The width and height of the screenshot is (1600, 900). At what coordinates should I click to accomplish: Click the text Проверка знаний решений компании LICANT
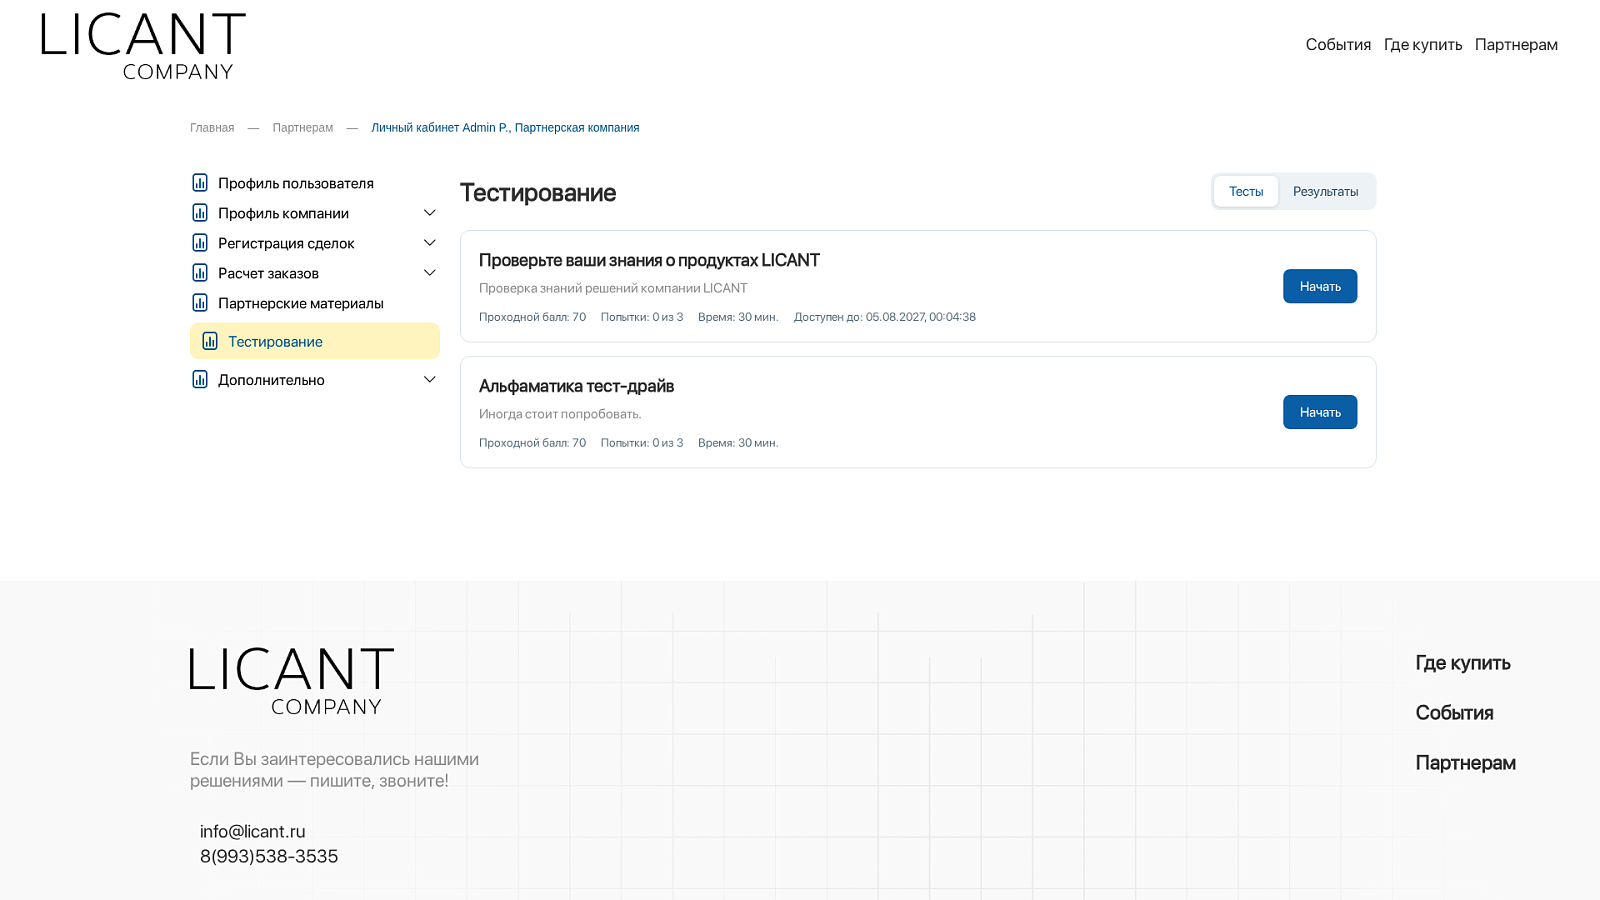point(613,288)
